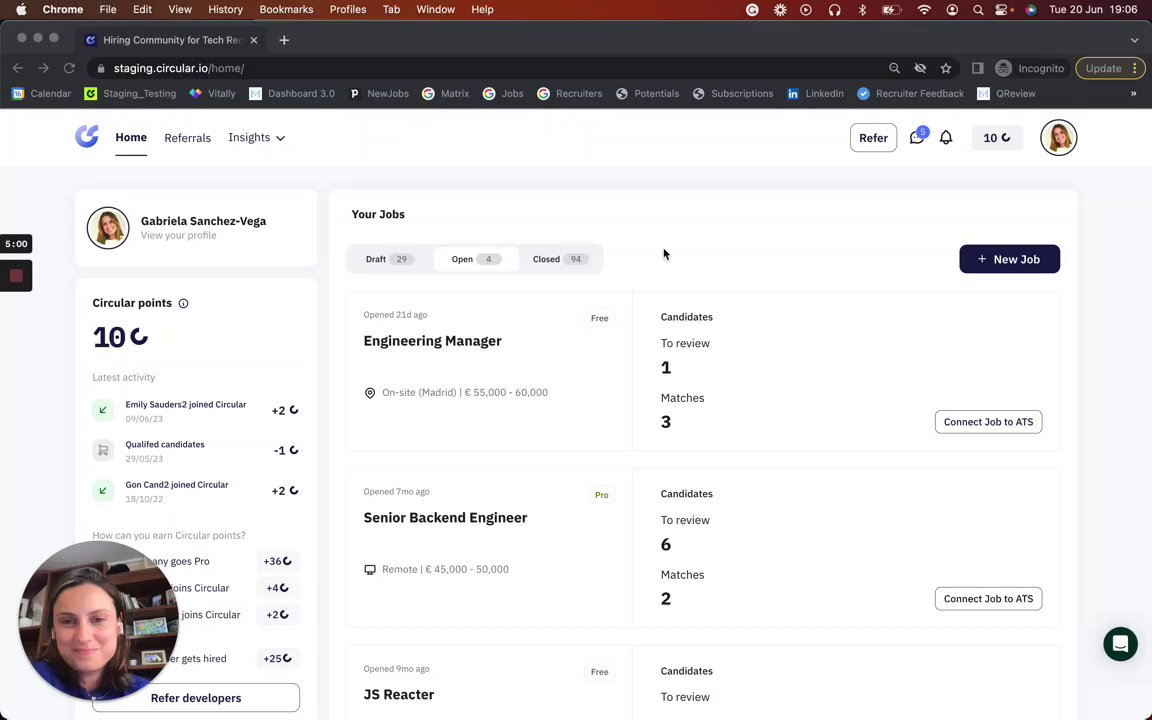1152x720 pixels.
Task: Click Qualifed candidates activity entry
Action: click(x=195, y=450)
